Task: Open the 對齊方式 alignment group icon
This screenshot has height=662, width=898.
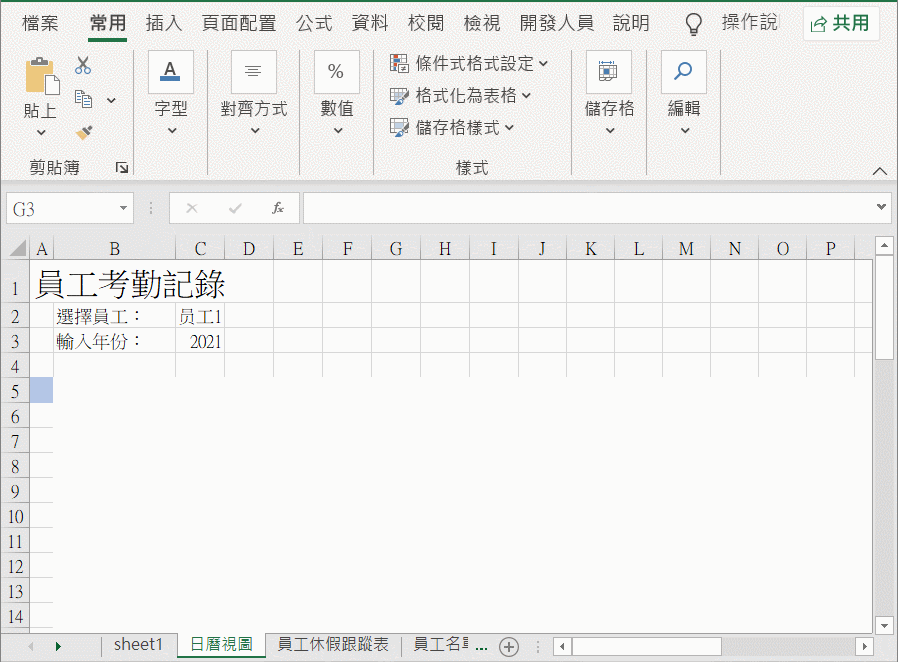Action: click(x=254, y=73)
